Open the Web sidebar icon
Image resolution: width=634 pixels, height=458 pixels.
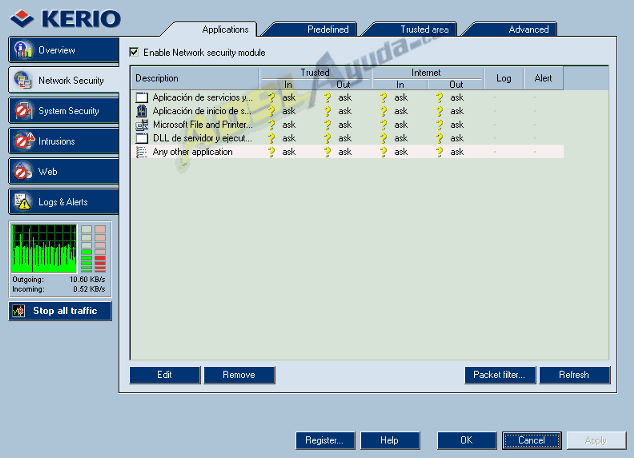pos(23,171)
